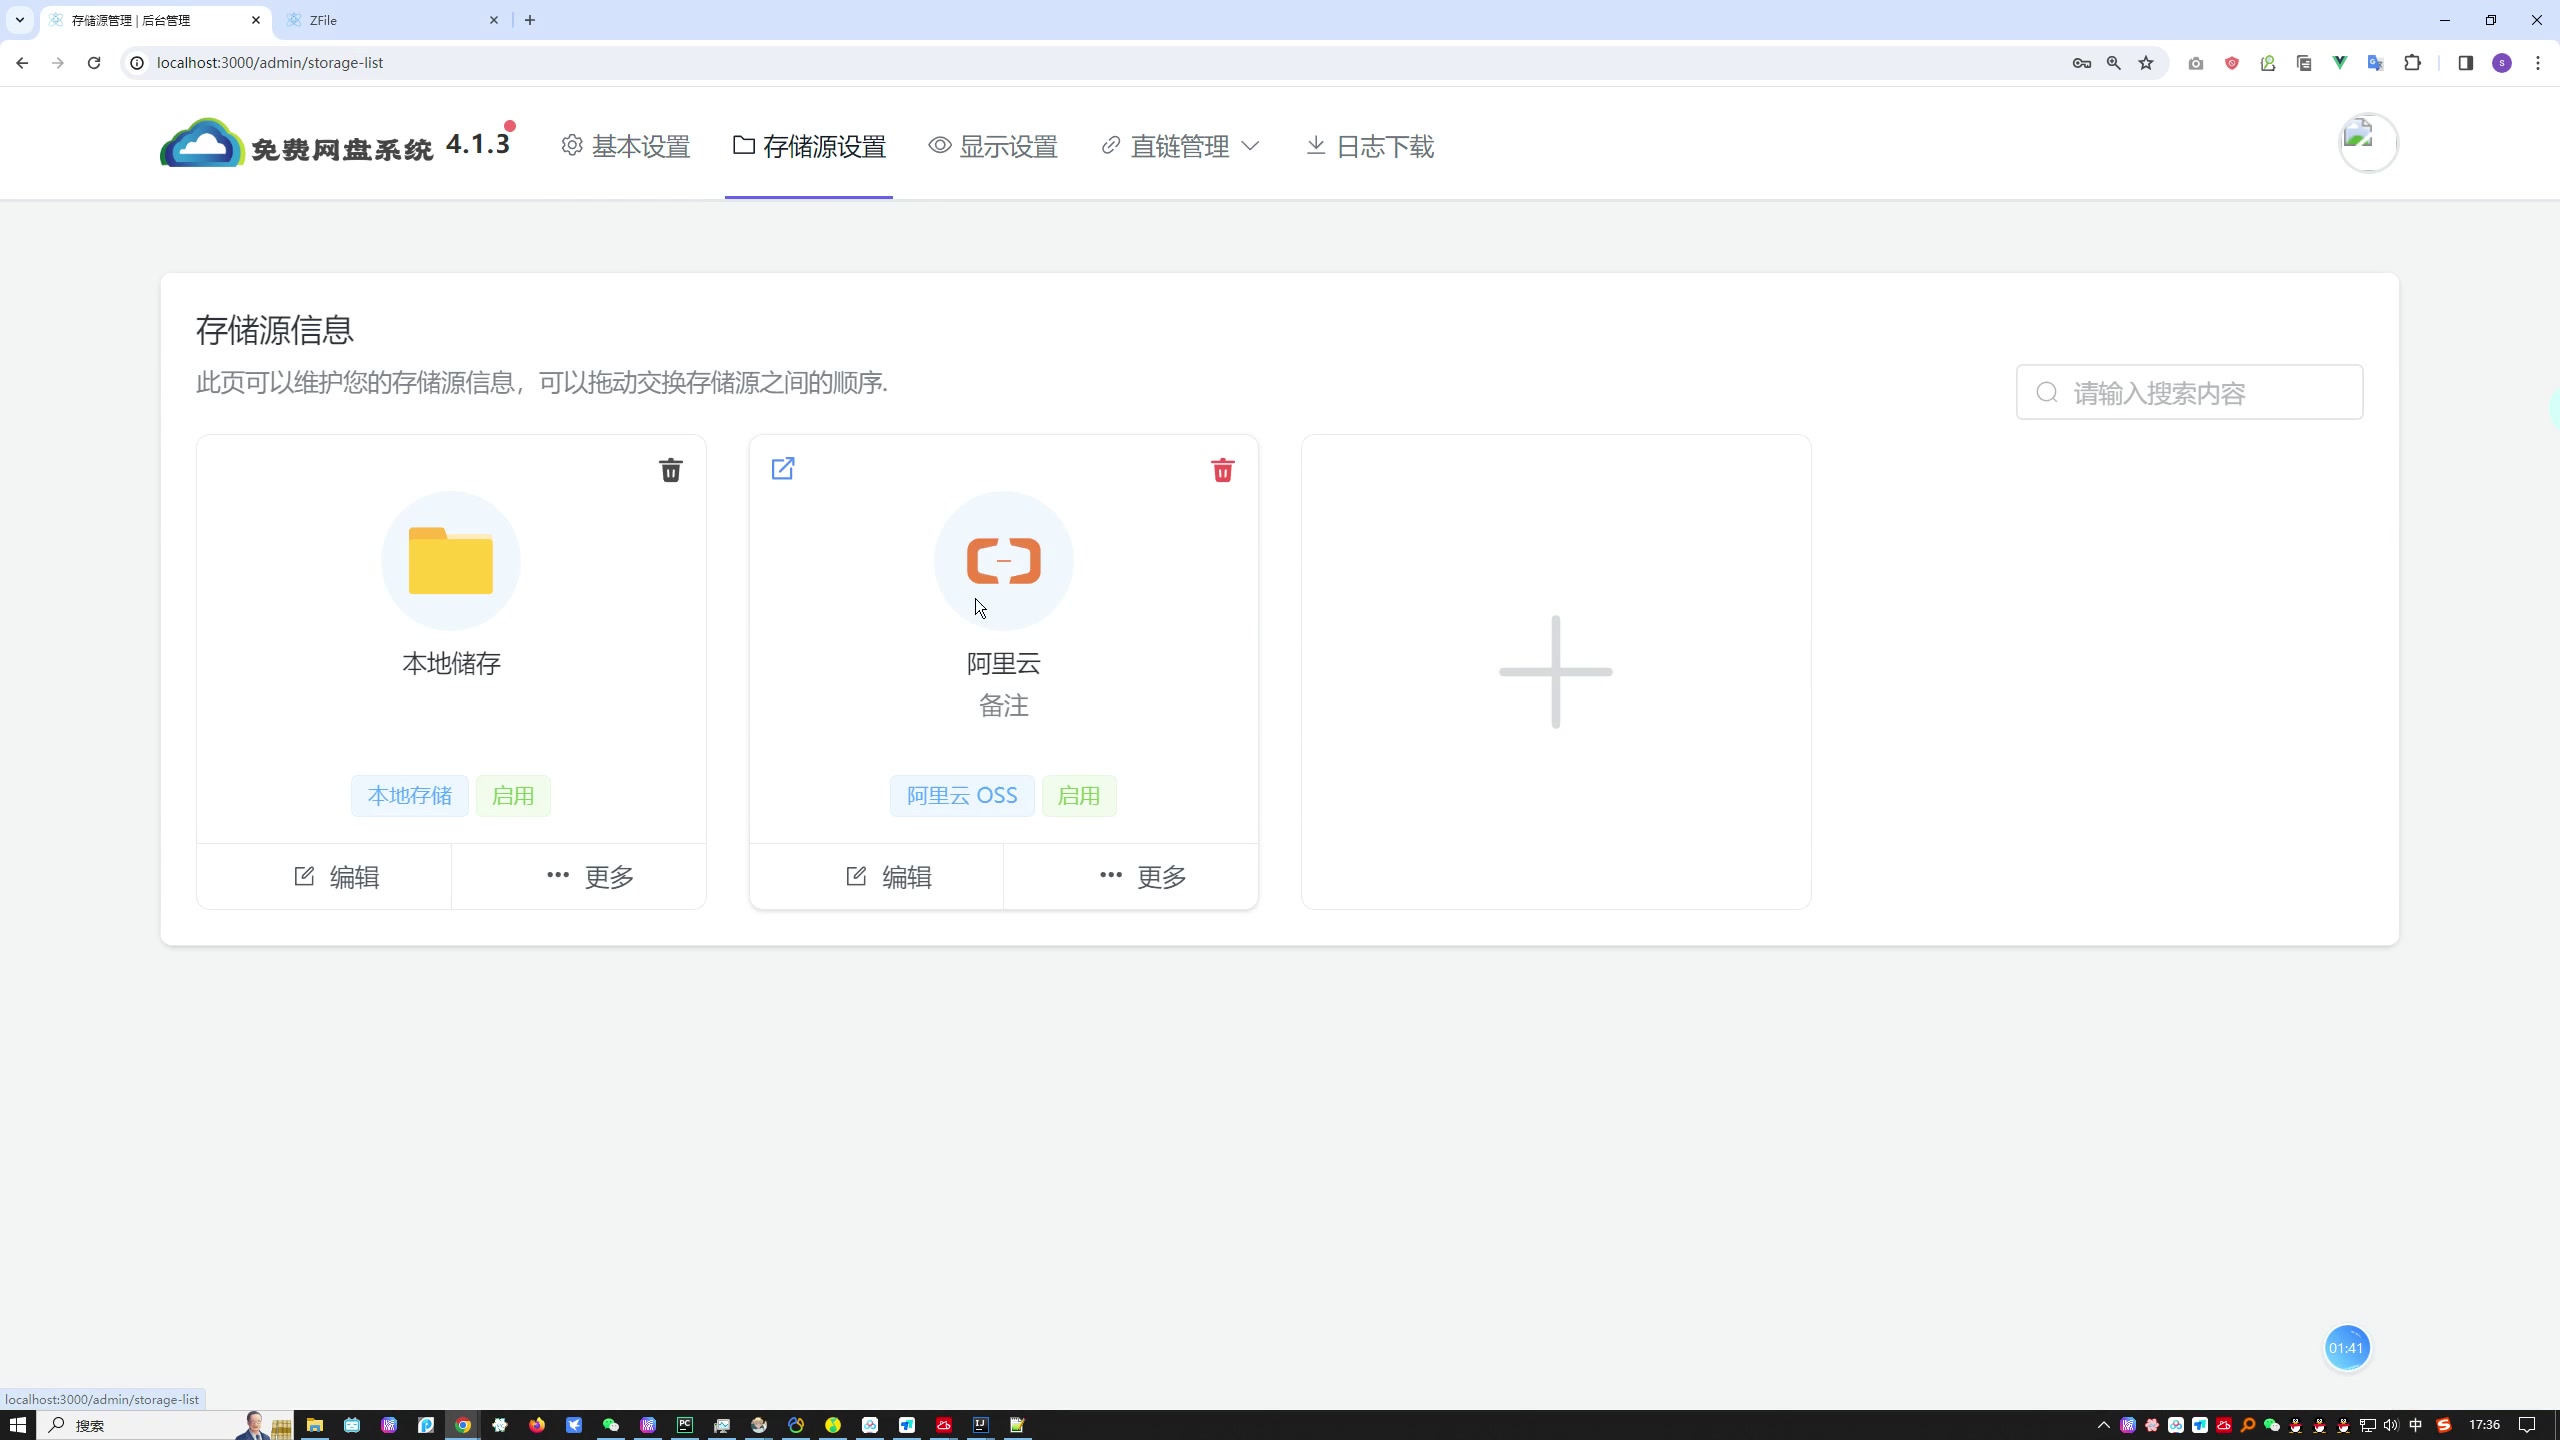Delete the 本地储存 storage with trash icon
2560x1440 pixels.
[670, 470]
